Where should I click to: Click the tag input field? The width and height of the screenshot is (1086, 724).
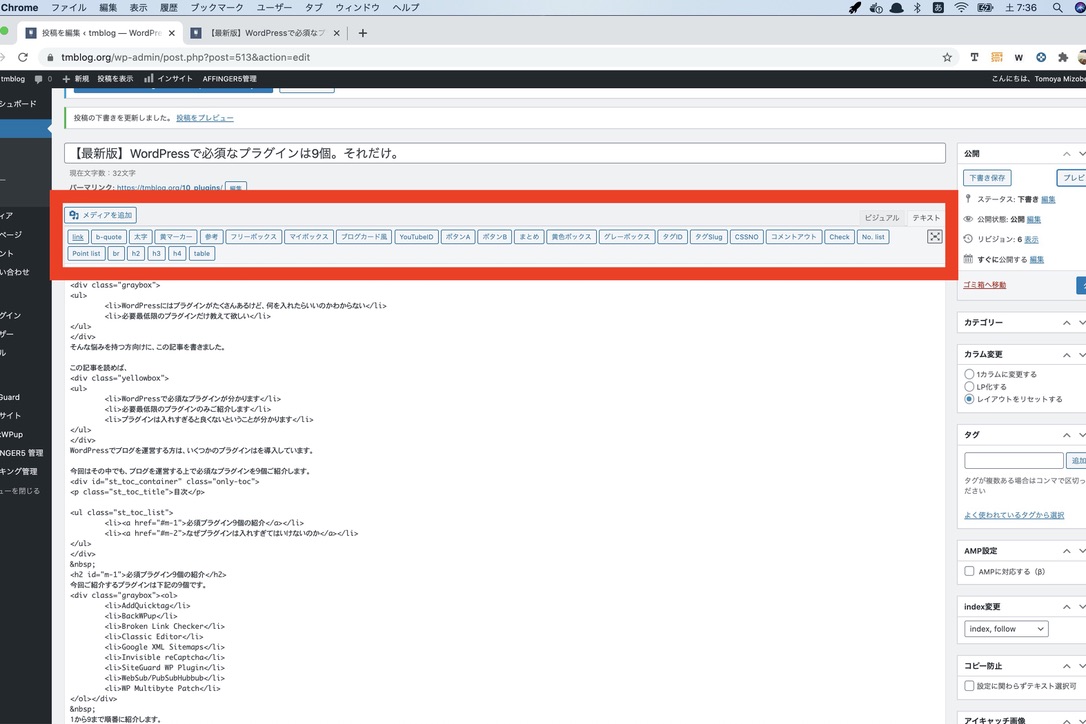coord(1013,460)
